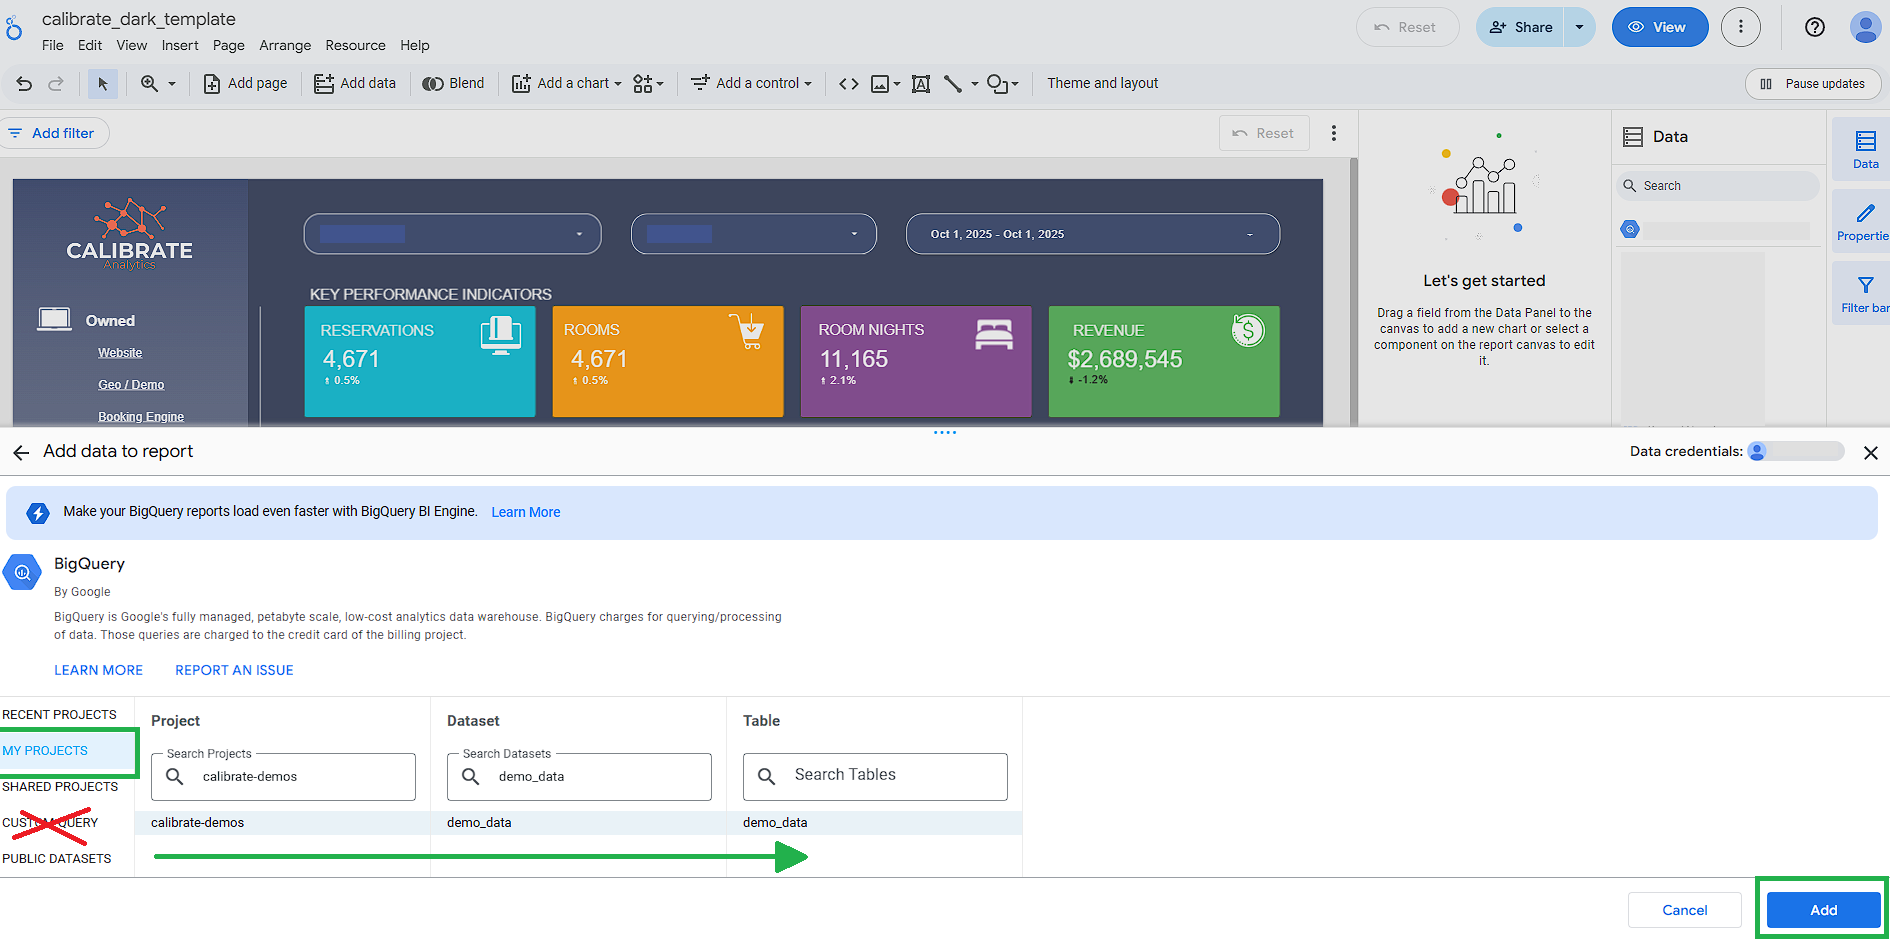Viewport: 1890px width, 940px height.
Task: Click the Looker Studio logo
Action: pyautogui.click(x=14, y=27)
